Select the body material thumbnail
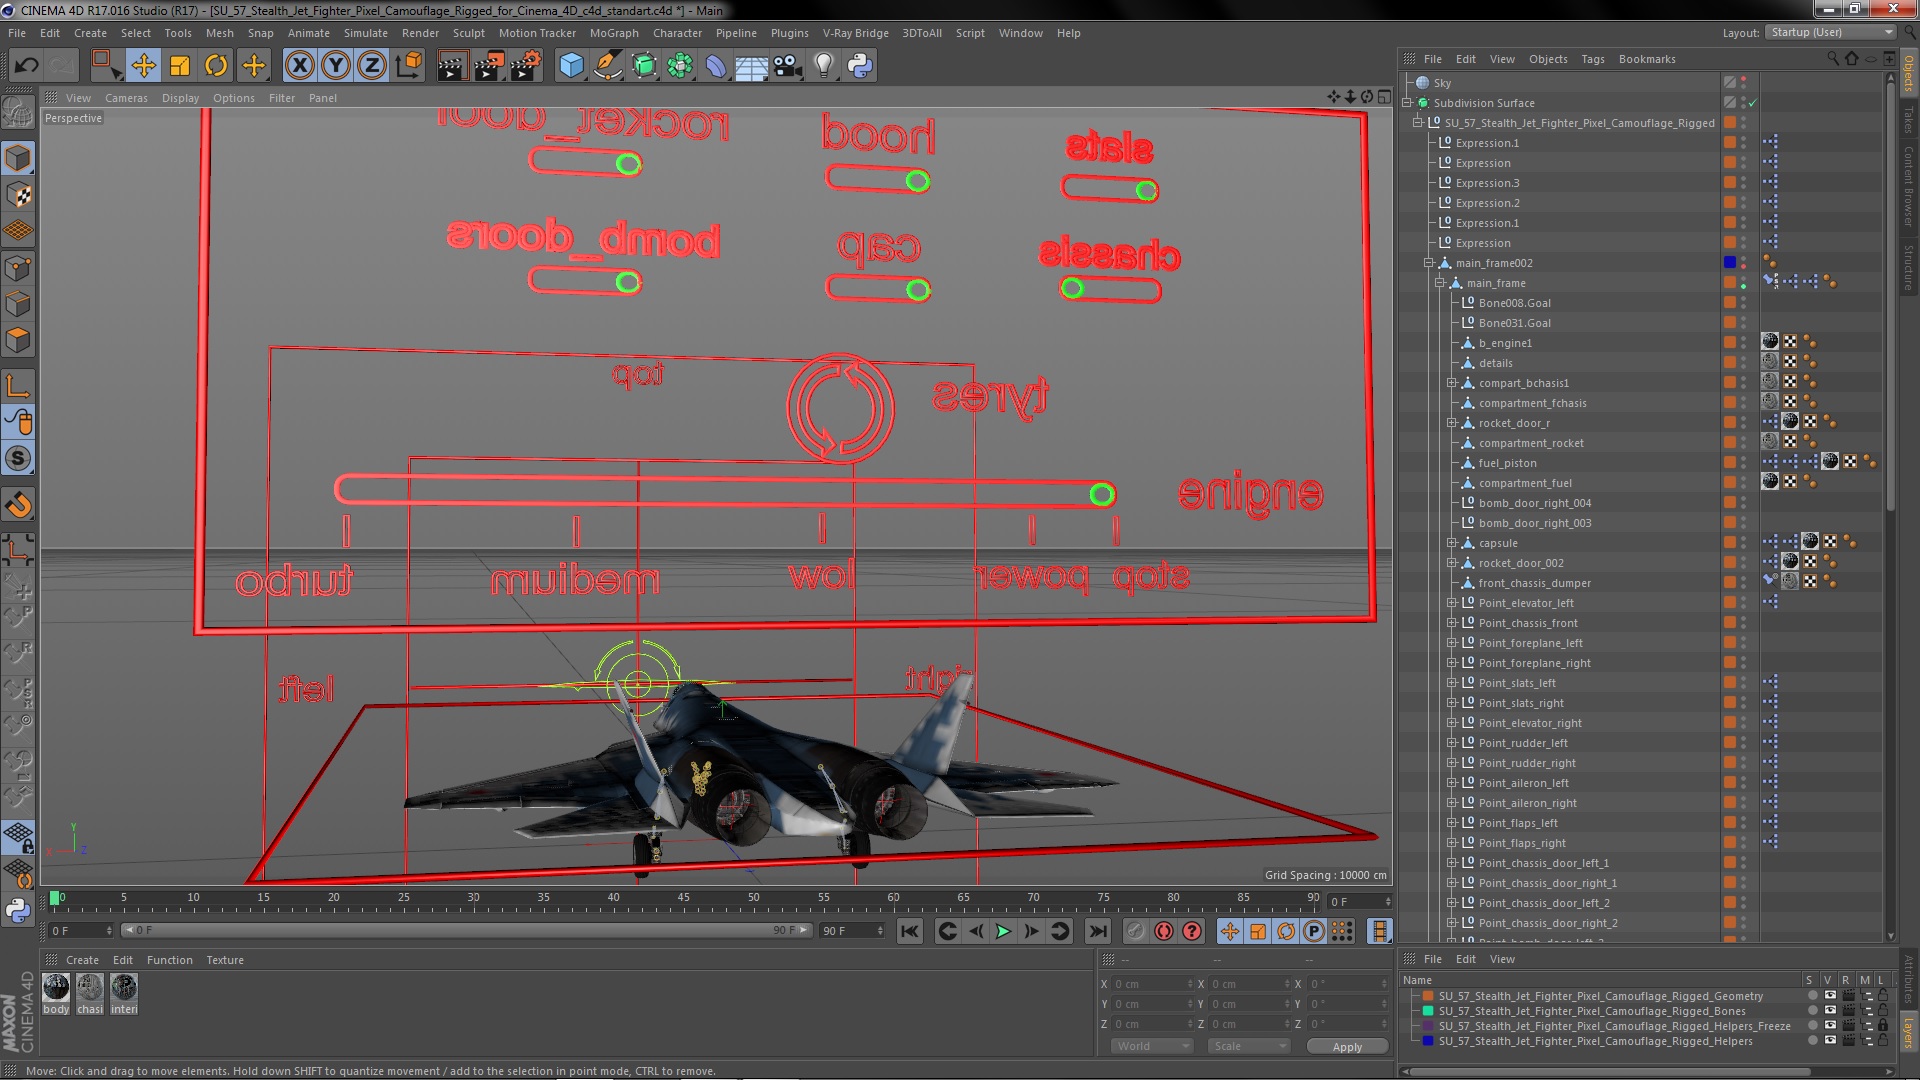Screen dimensions: 1920x1080 [x=56, y=988]
